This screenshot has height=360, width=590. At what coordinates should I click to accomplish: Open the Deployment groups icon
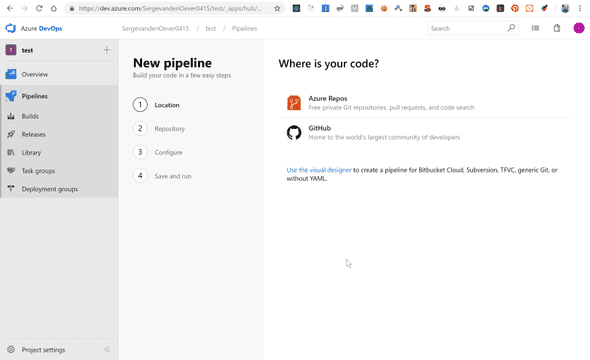[11, 188]
